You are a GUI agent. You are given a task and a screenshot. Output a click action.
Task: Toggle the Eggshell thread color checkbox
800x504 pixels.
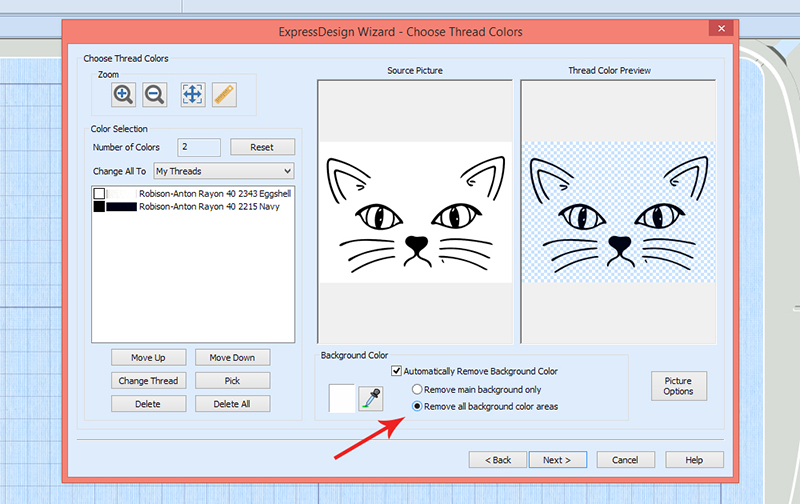click(x=99, y=193)
